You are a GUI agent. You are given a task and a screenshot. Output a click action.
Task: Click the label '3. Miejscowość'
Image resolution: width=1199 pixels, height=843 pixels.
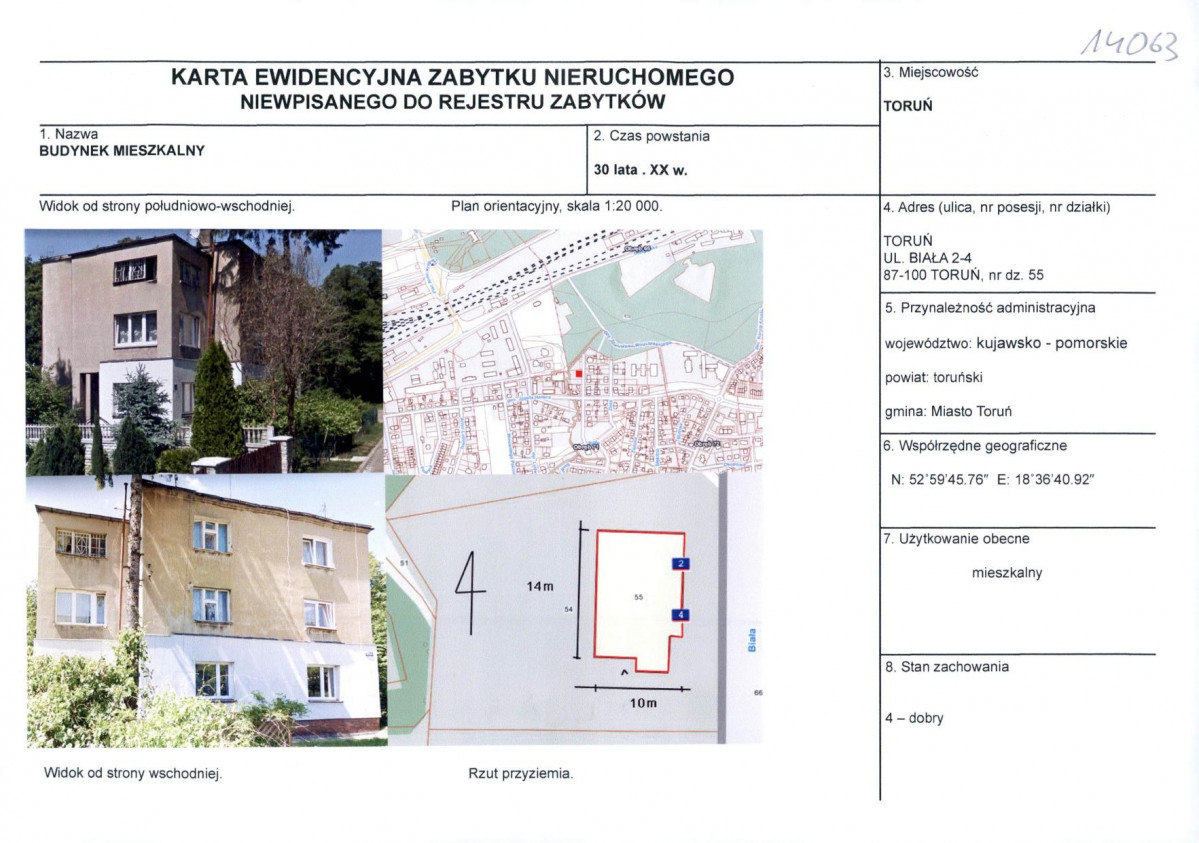pyautogui.click(x=931, y=73)
